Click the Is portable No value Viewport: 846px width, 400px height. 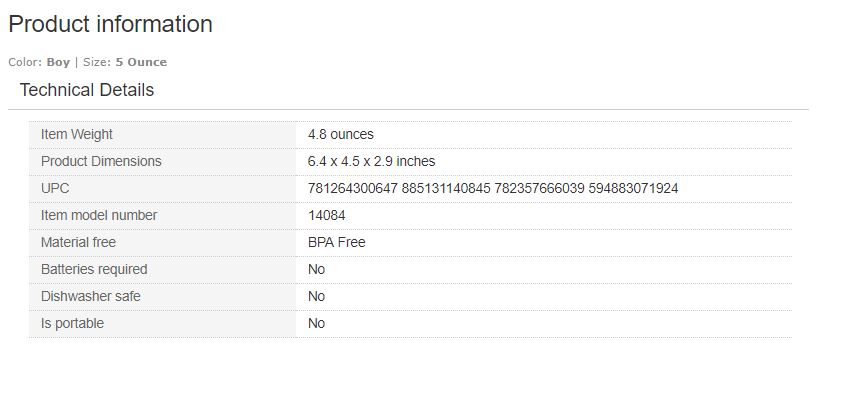(316, 323)
